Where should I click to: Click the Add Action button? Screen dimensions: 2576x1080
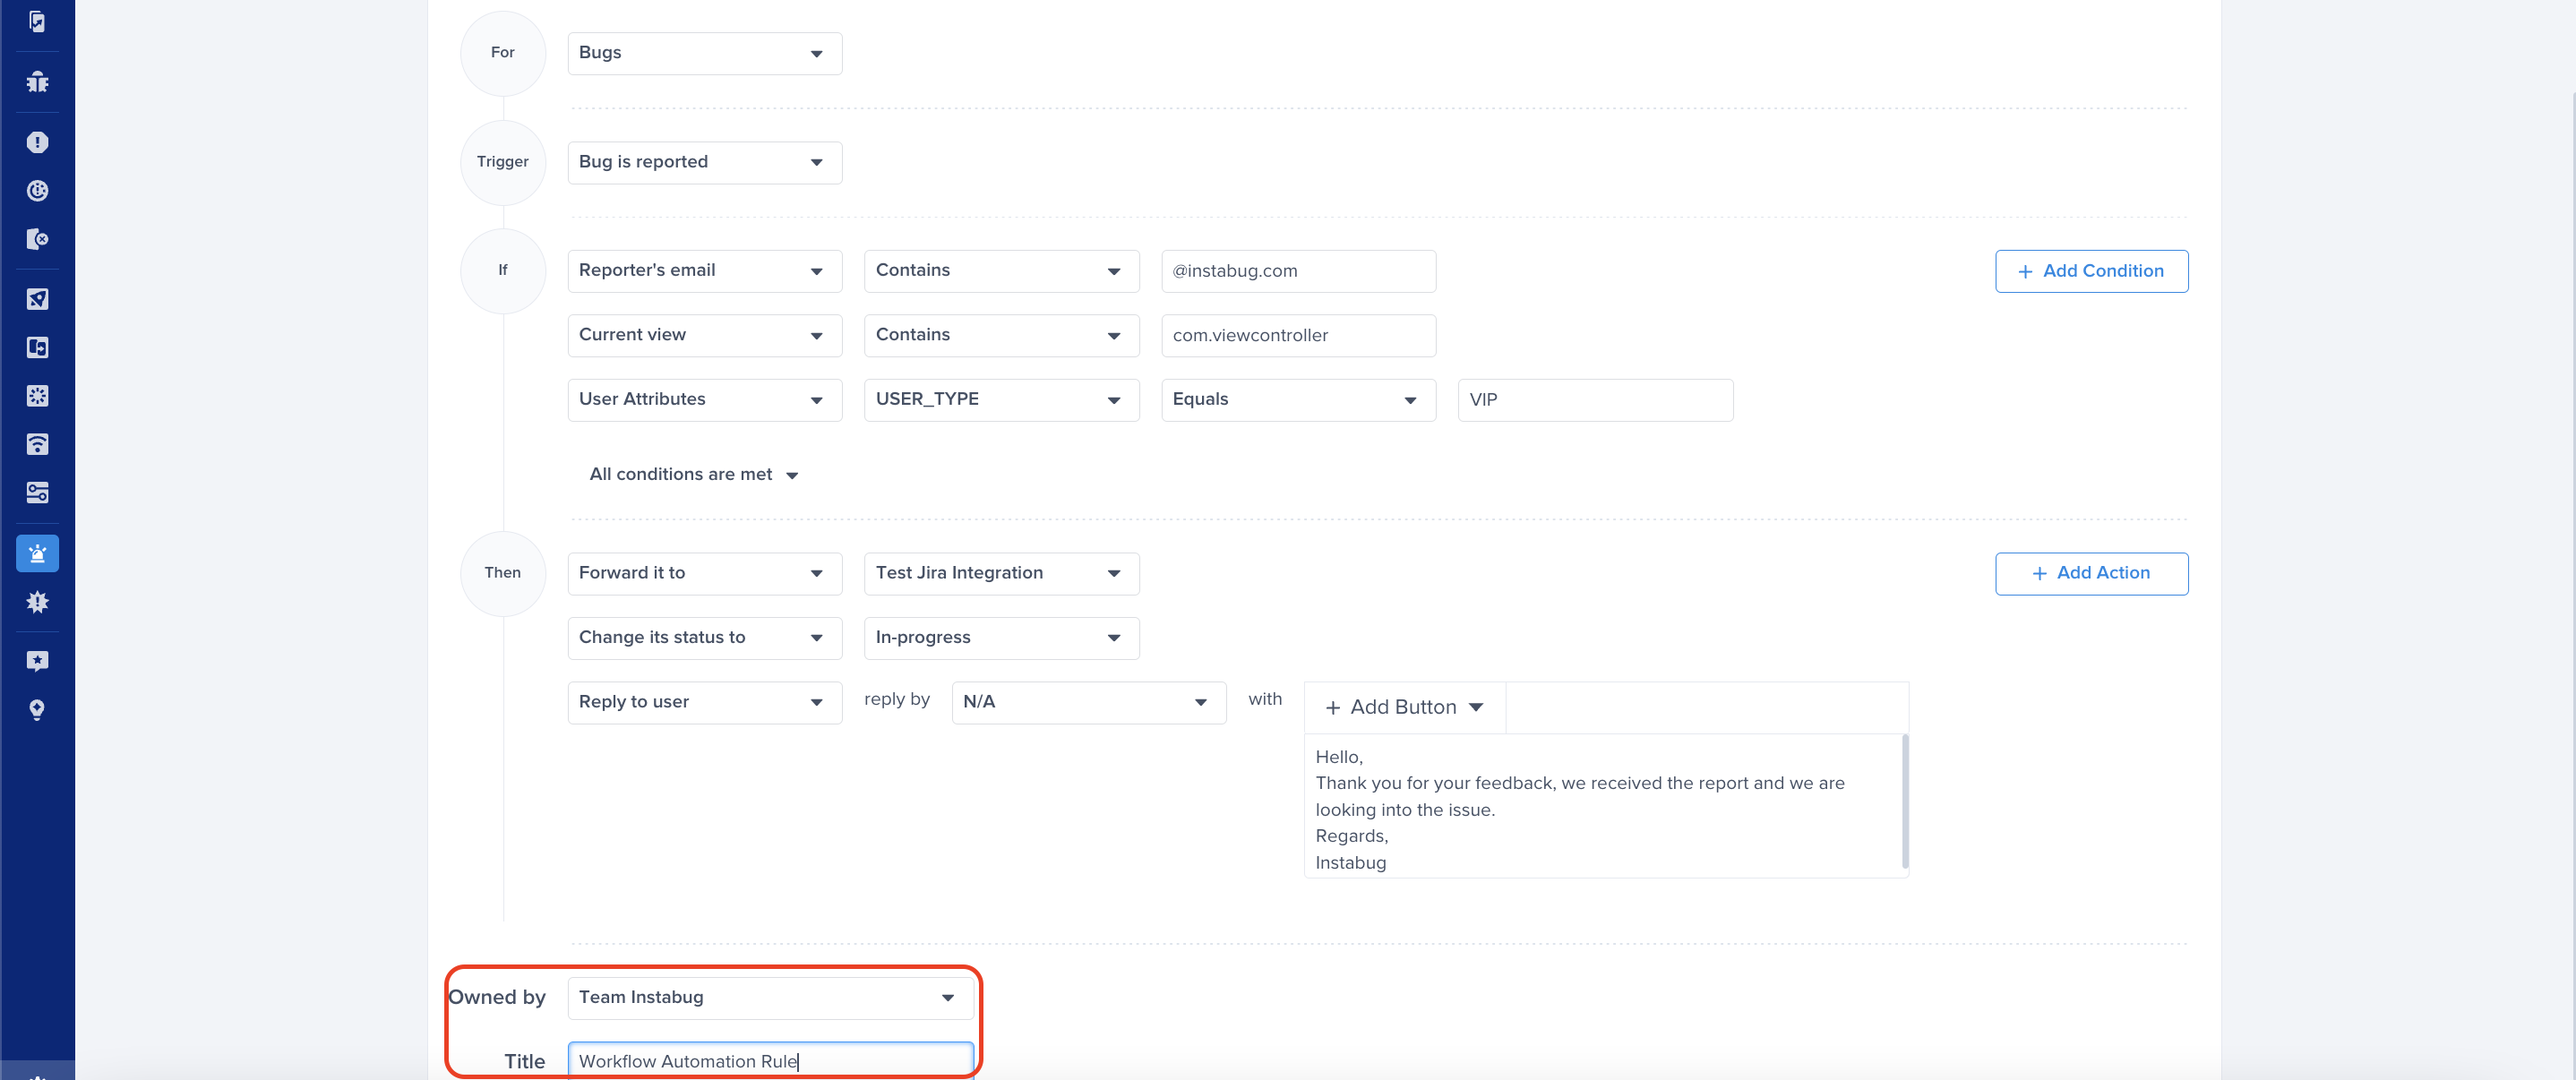(x=2091, y=573)
